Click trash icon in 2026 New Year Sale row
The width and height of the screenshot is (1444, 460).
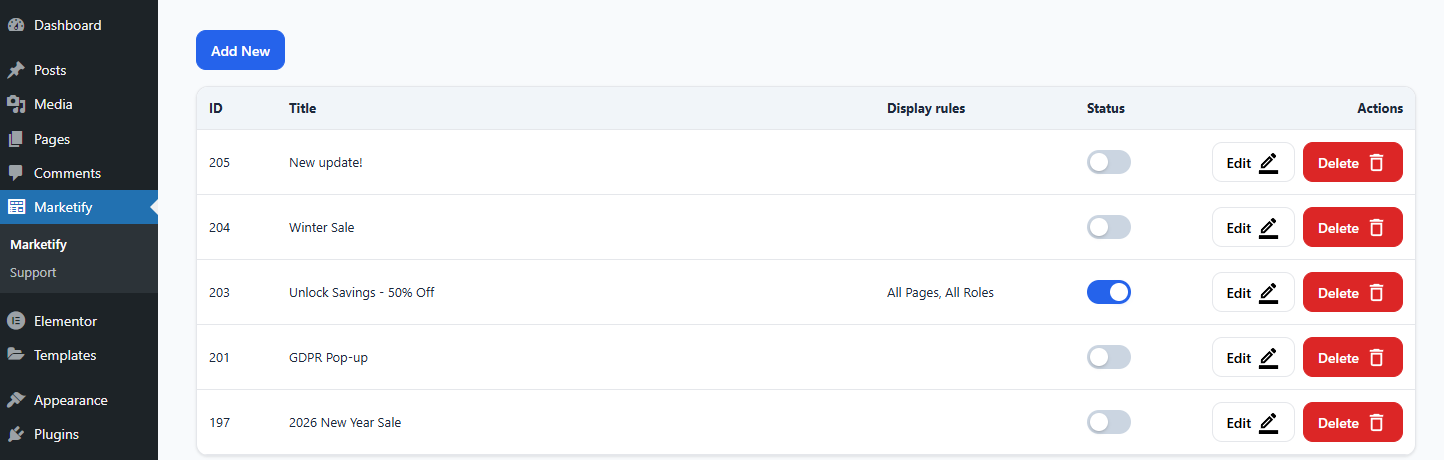pos(1376,423)
